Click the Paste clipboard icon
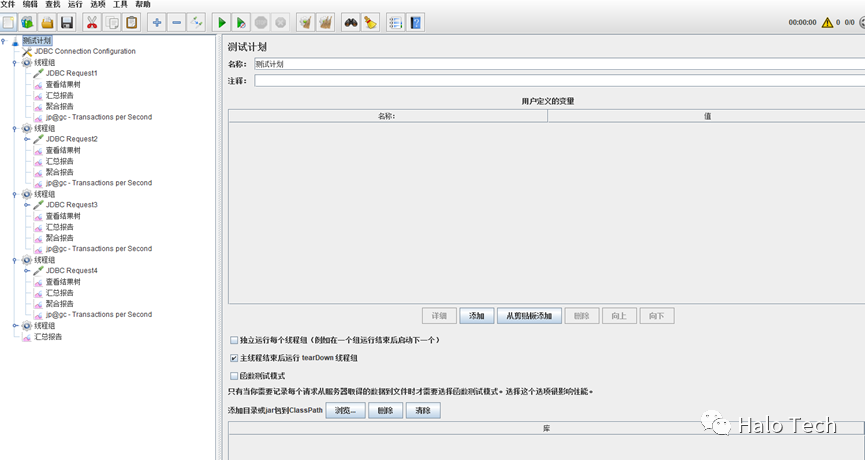This screenshot has width=865, height=460. (x=131, y=23)
